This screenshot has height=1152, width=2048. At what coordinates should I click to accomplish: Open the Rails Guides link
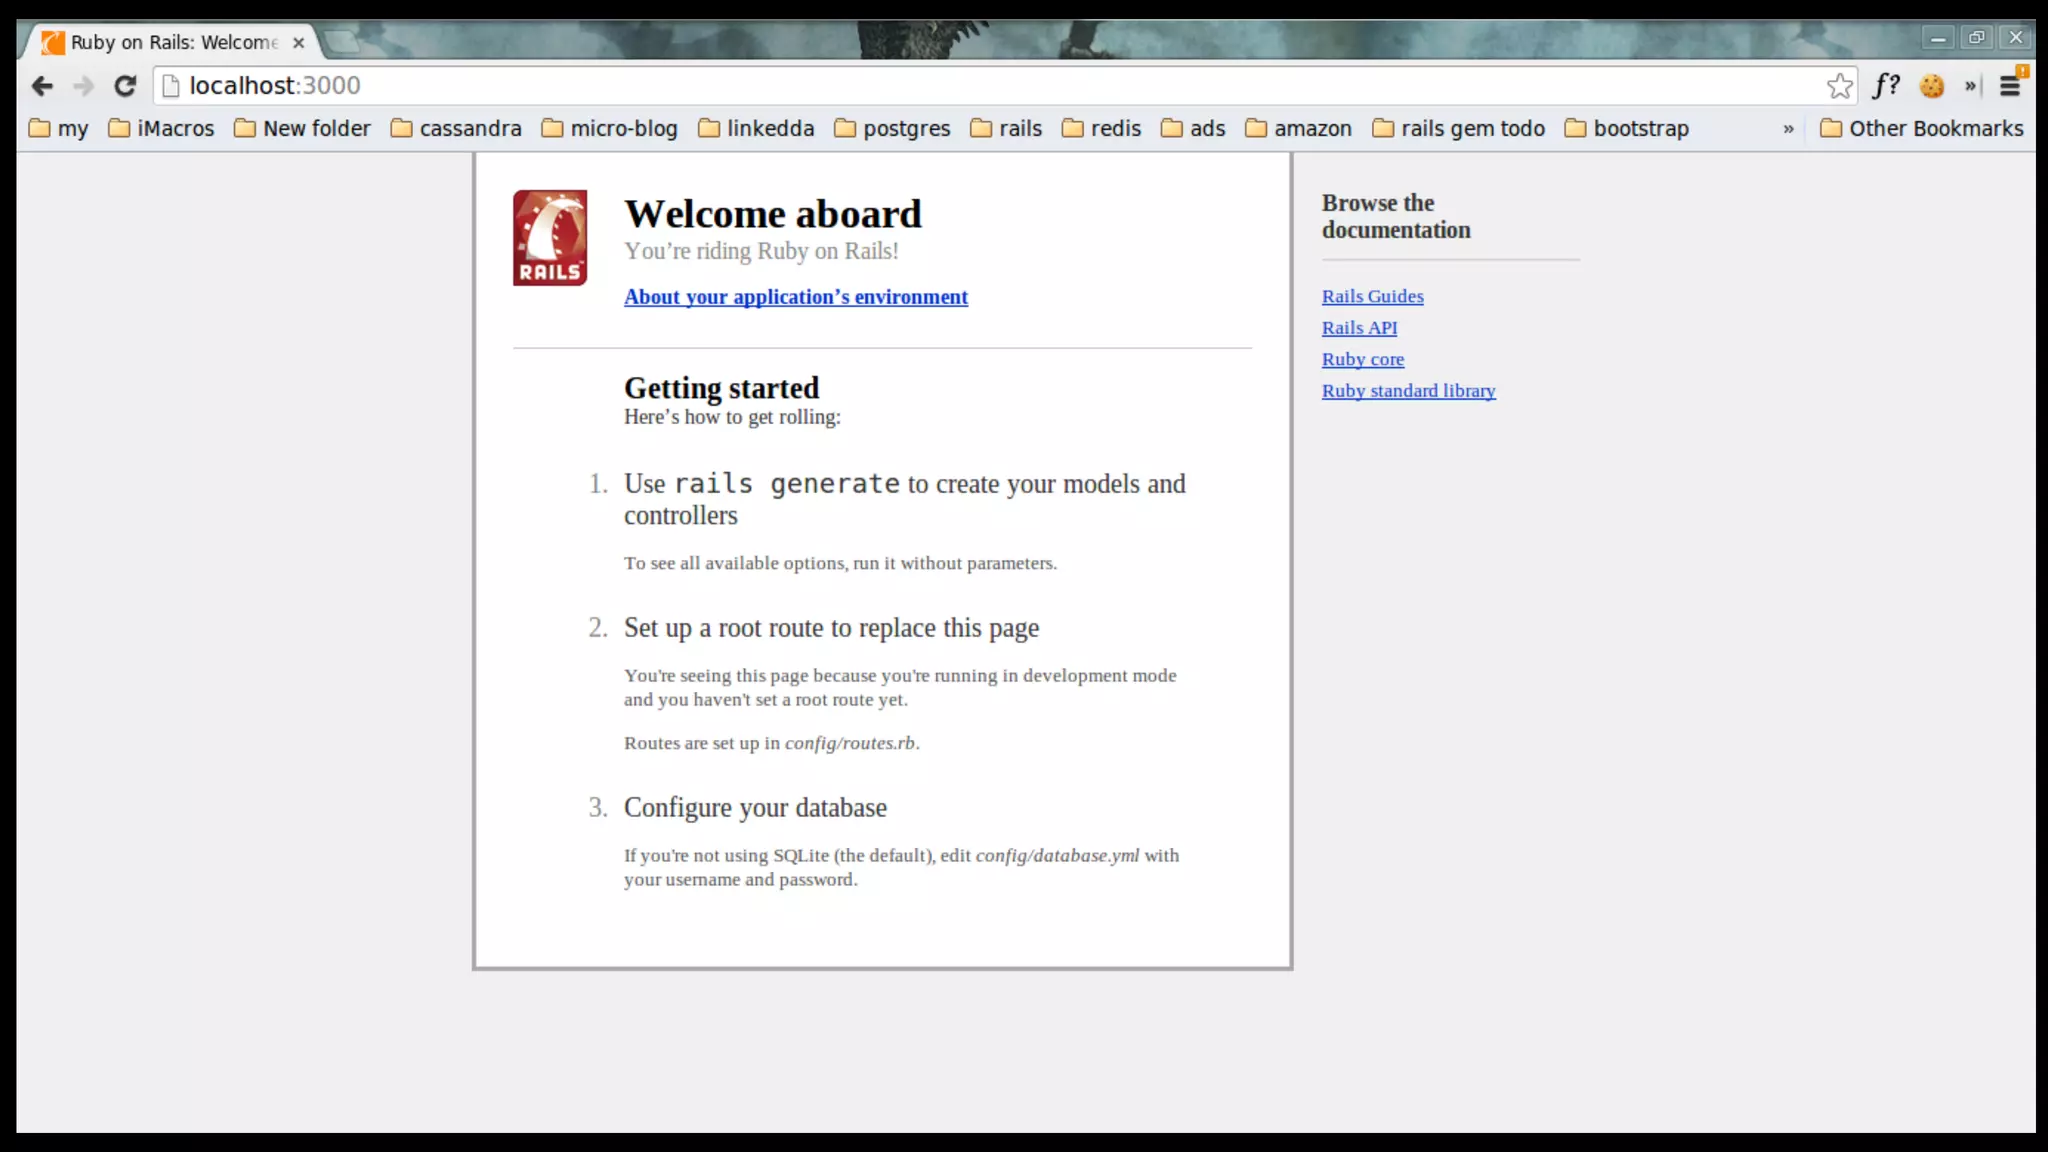(1372, 296)
